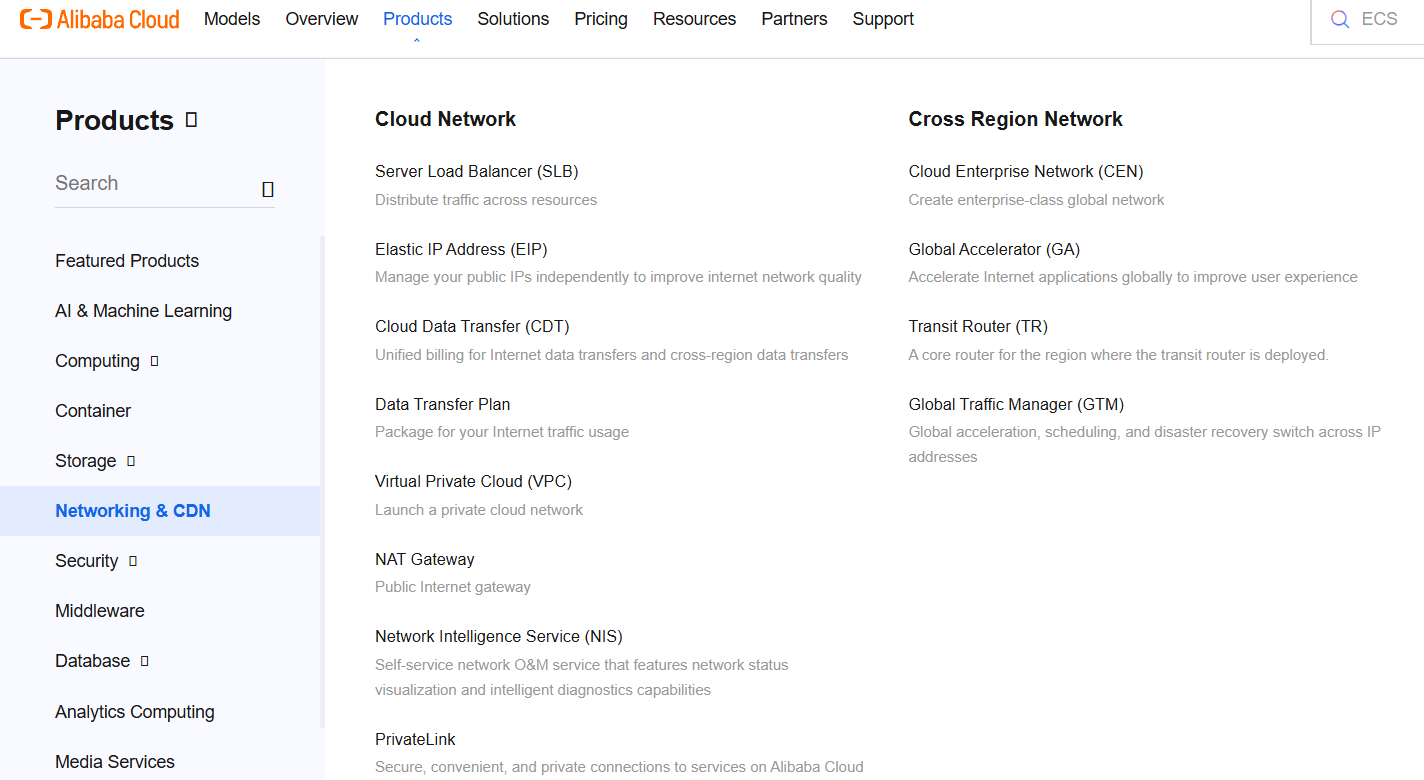Open the Models menu
This screenshot has width=1424, height=780.
tap(232, 19)
